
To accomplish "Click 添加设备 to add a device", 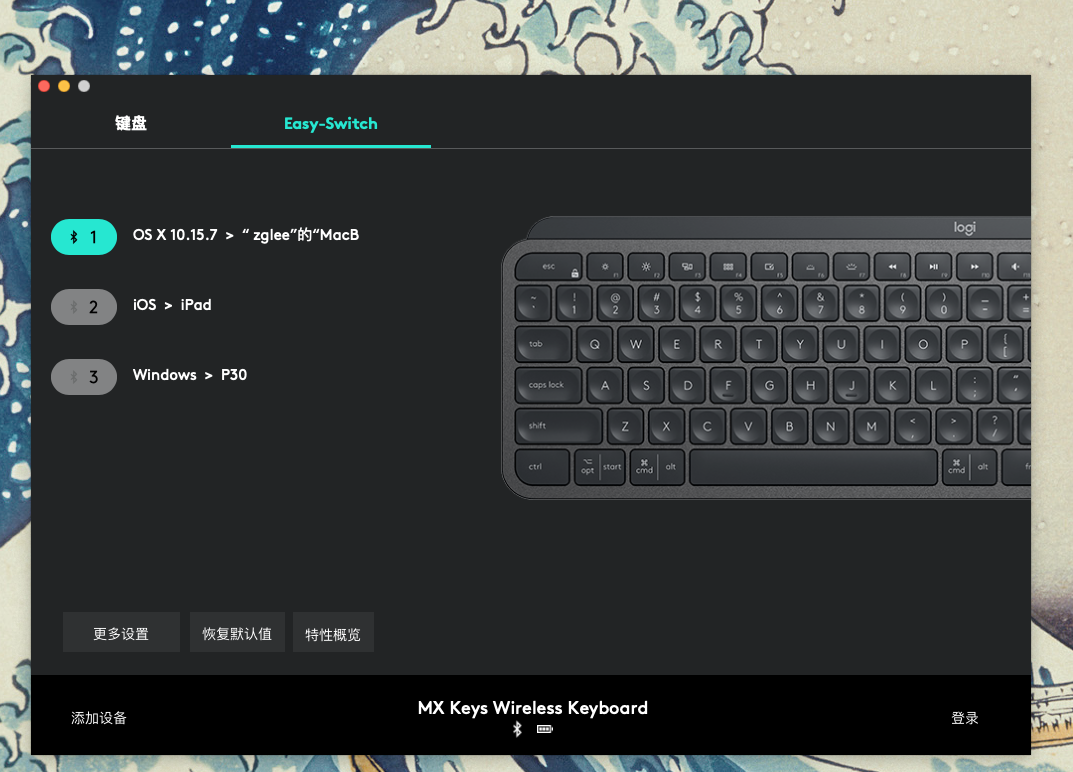I will tap(99, 718).
